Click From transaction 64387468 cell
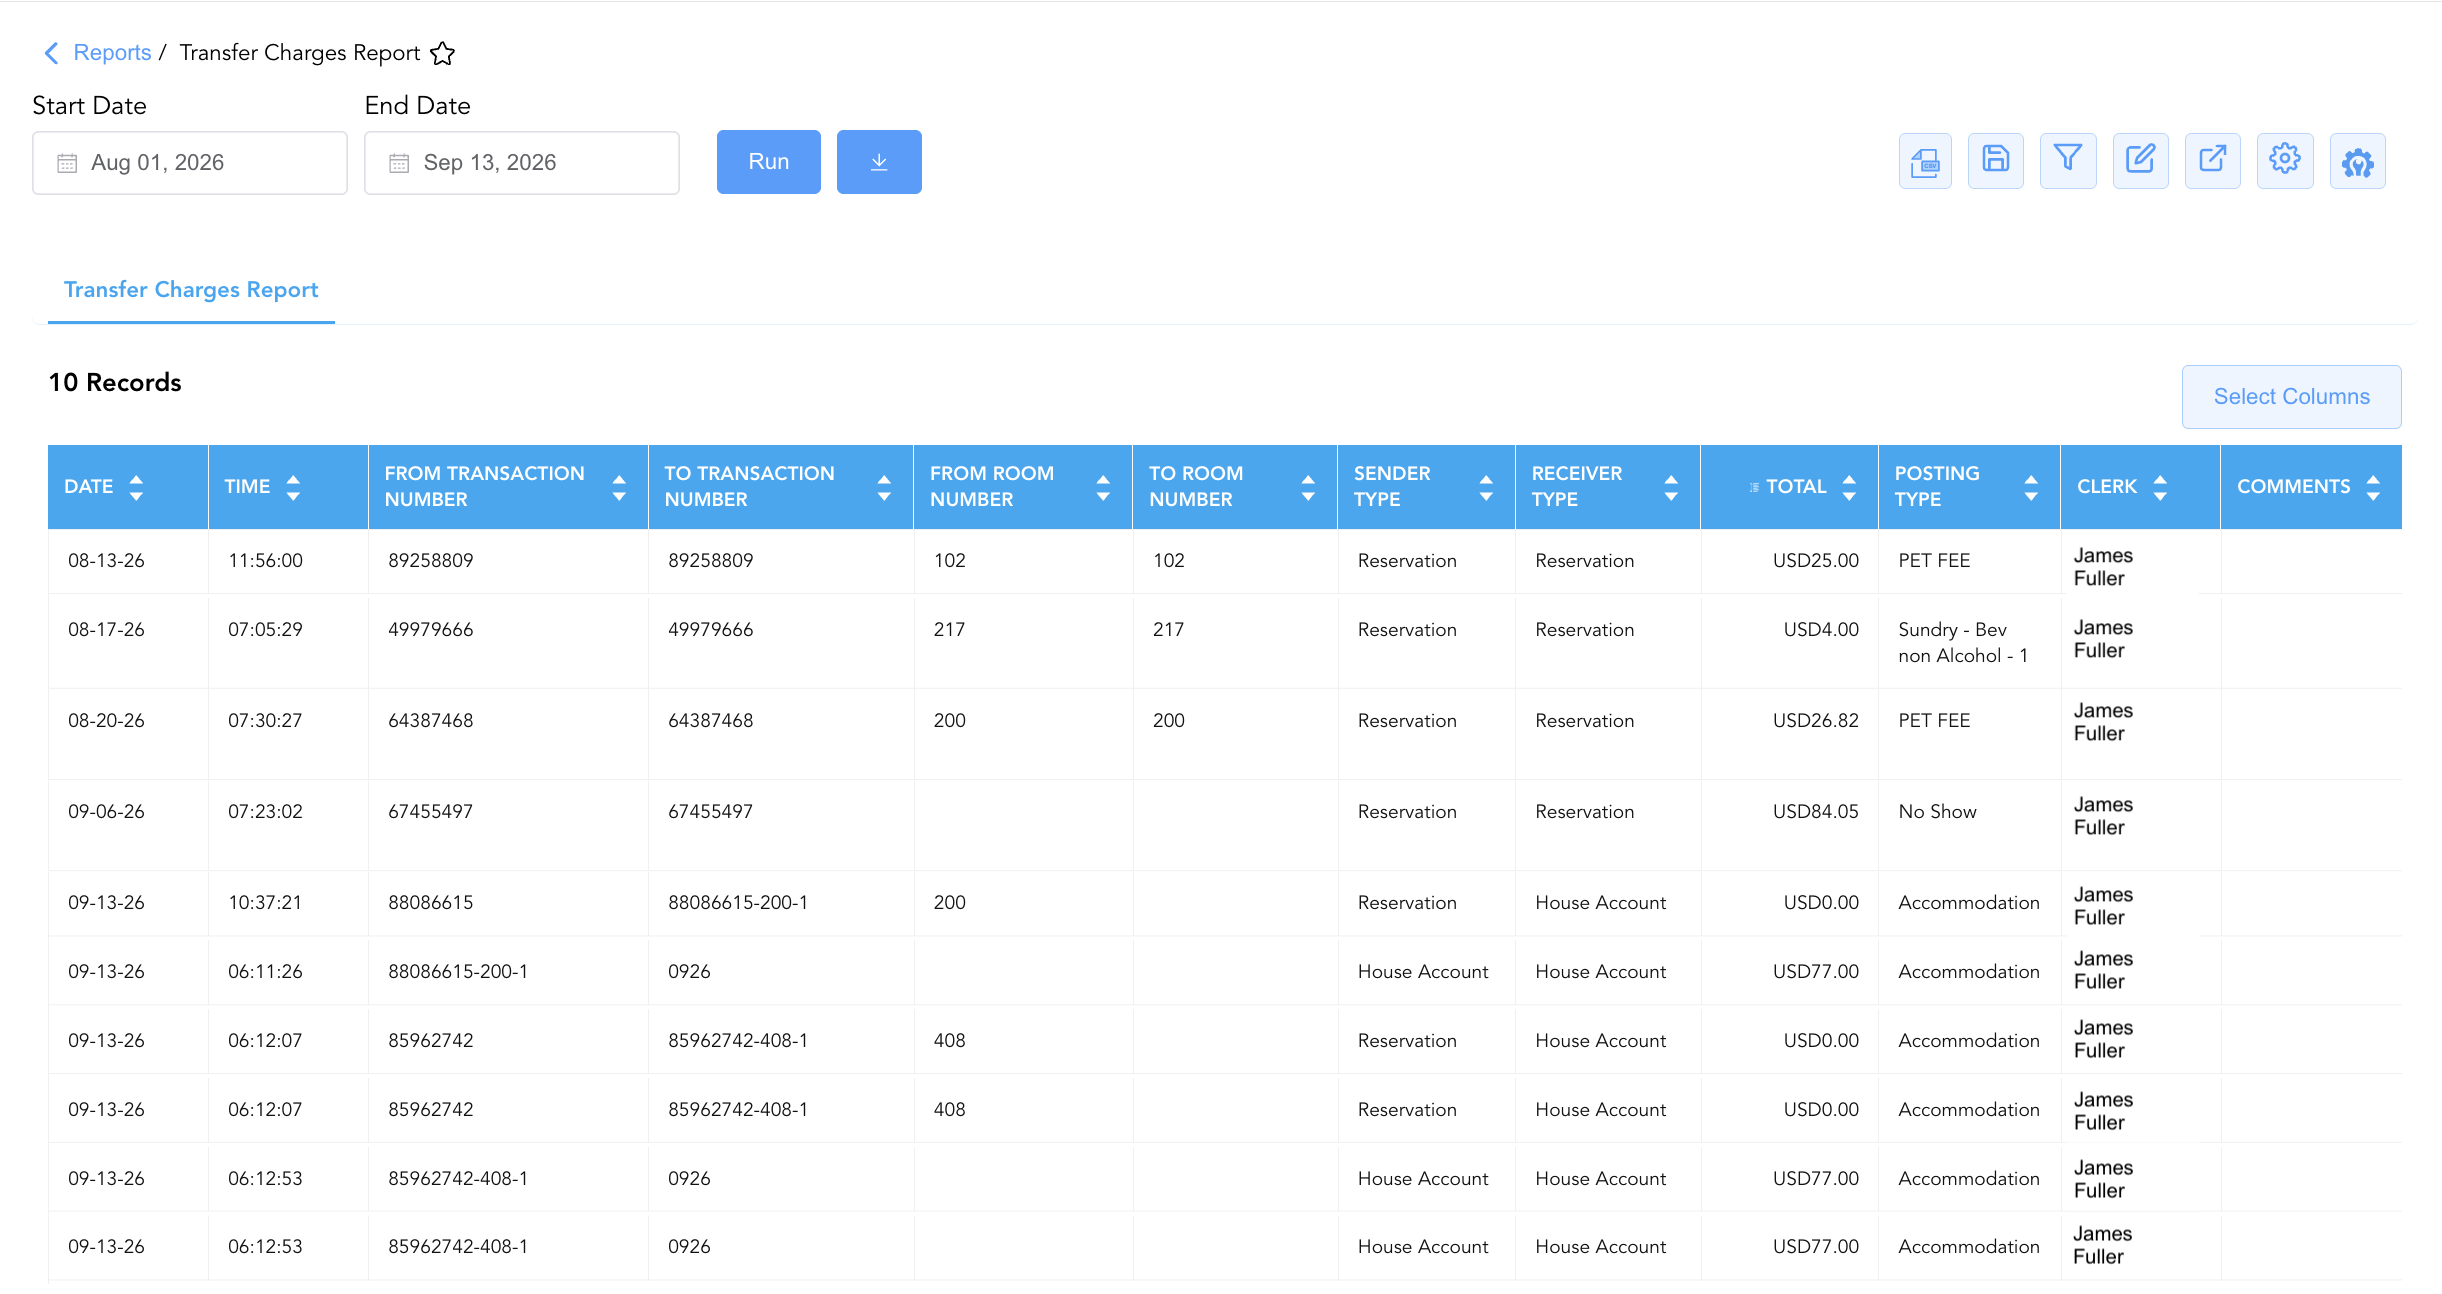This screenshot has height=1294, width=2442. [x=431, y=721]
